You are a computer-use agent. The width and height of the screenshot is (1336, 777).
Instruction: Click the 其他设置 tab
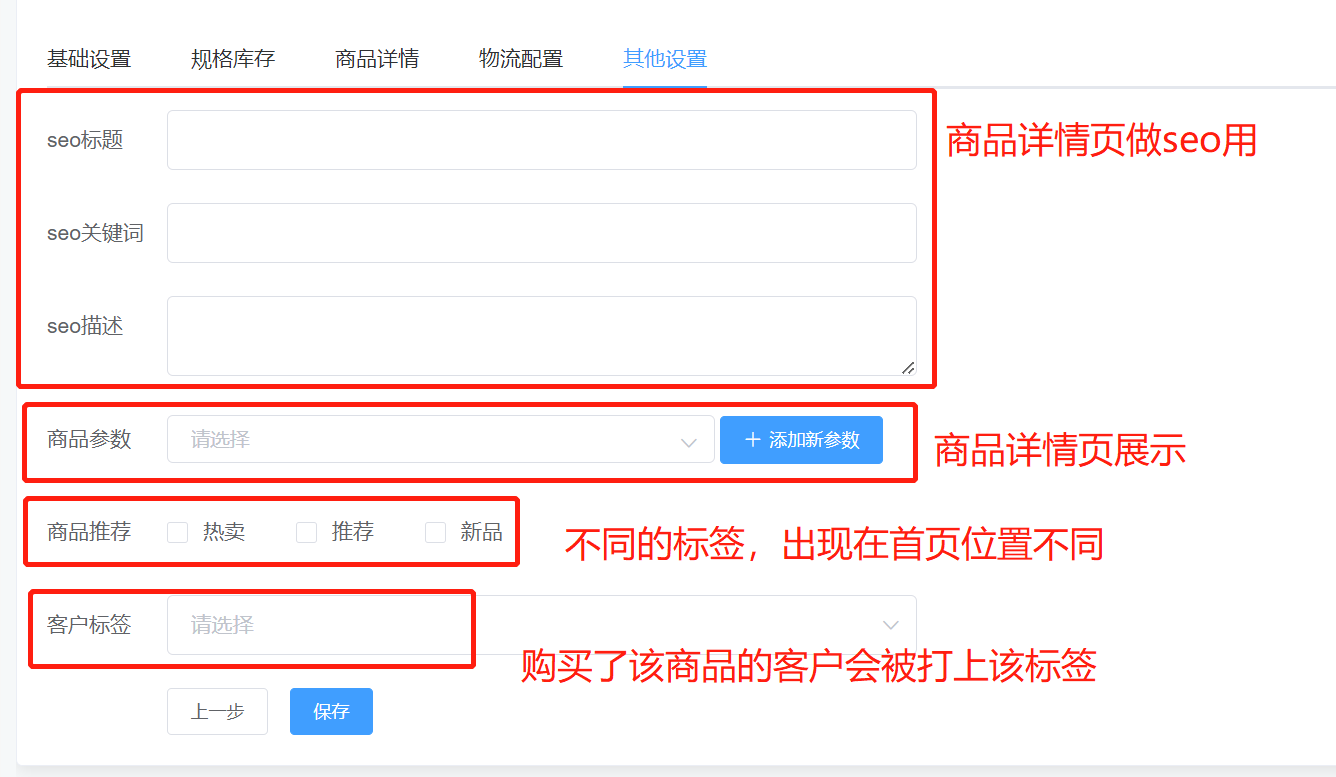664,59
